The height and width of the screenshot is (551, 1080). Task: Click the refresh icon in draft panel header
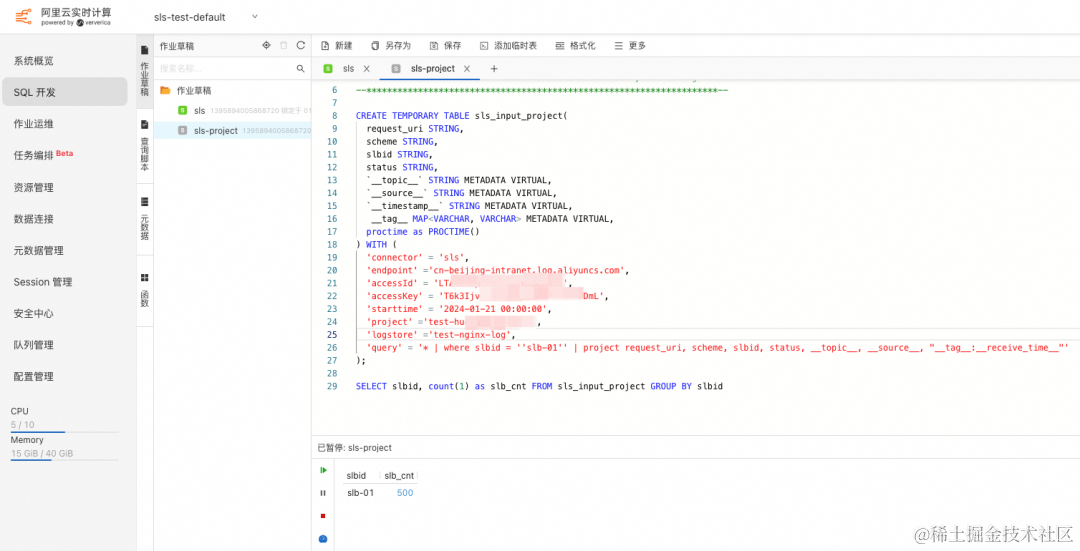coord(301,45)
